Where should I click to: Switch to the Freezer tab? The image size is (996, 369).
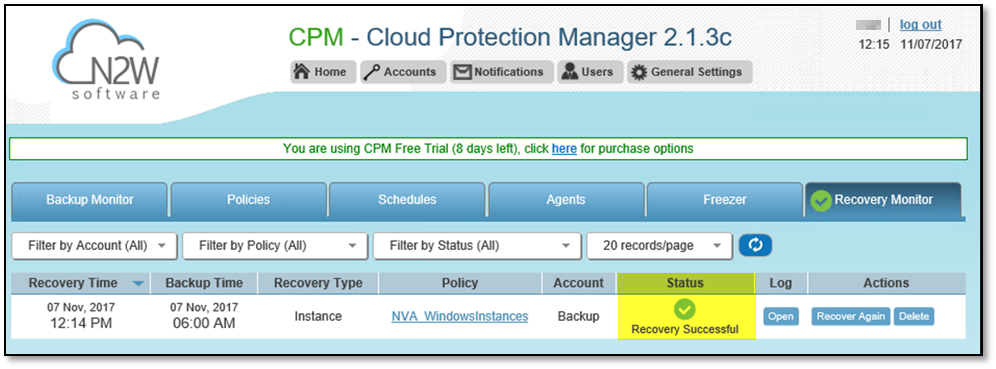(x=725, y=199)
